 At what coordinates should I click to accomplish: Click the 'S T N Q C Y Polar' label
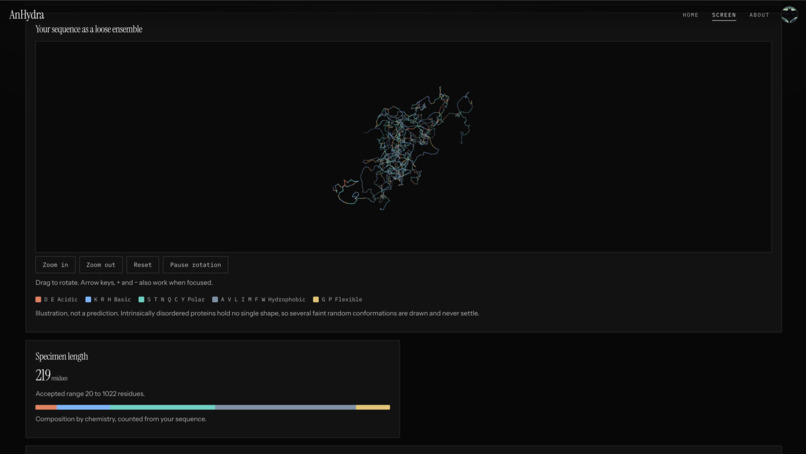176,299
